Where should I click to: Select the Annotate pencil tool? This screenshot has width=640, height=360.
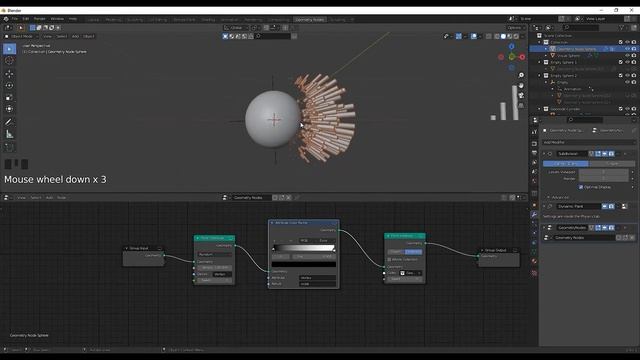(x=9, y=122)
